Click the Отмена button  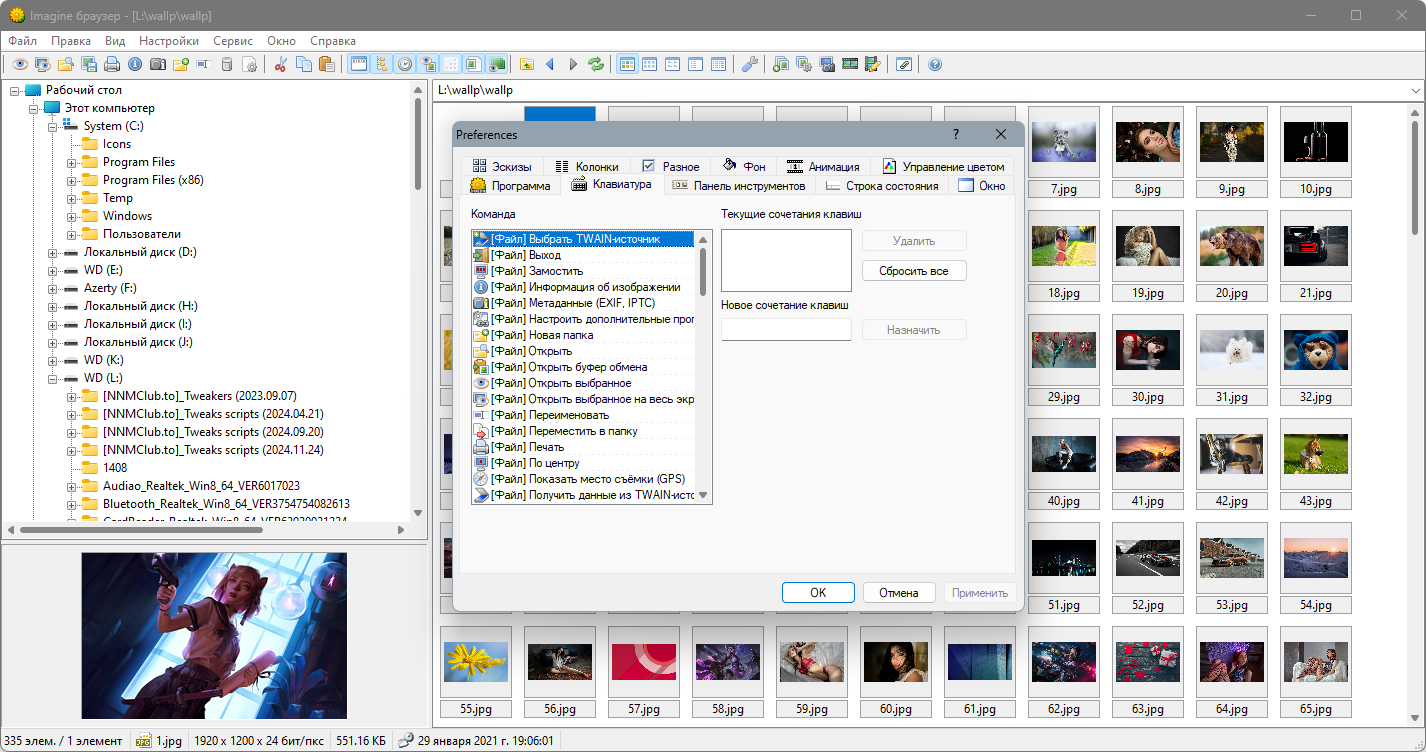point(898,593)
